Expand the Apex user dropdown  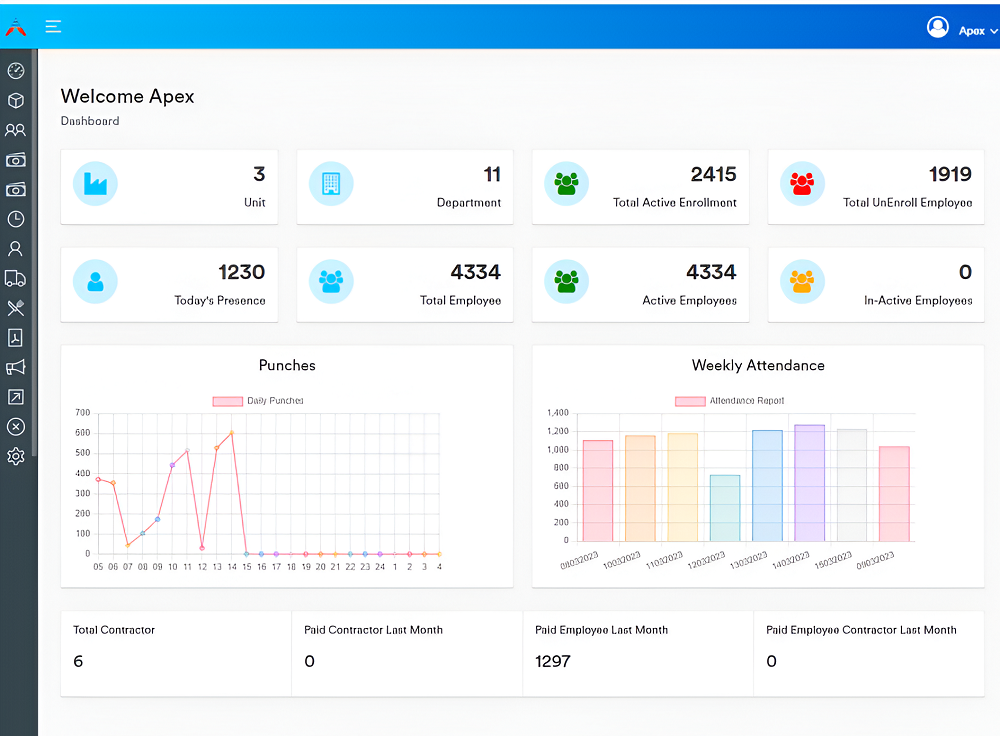pos(978,31)
